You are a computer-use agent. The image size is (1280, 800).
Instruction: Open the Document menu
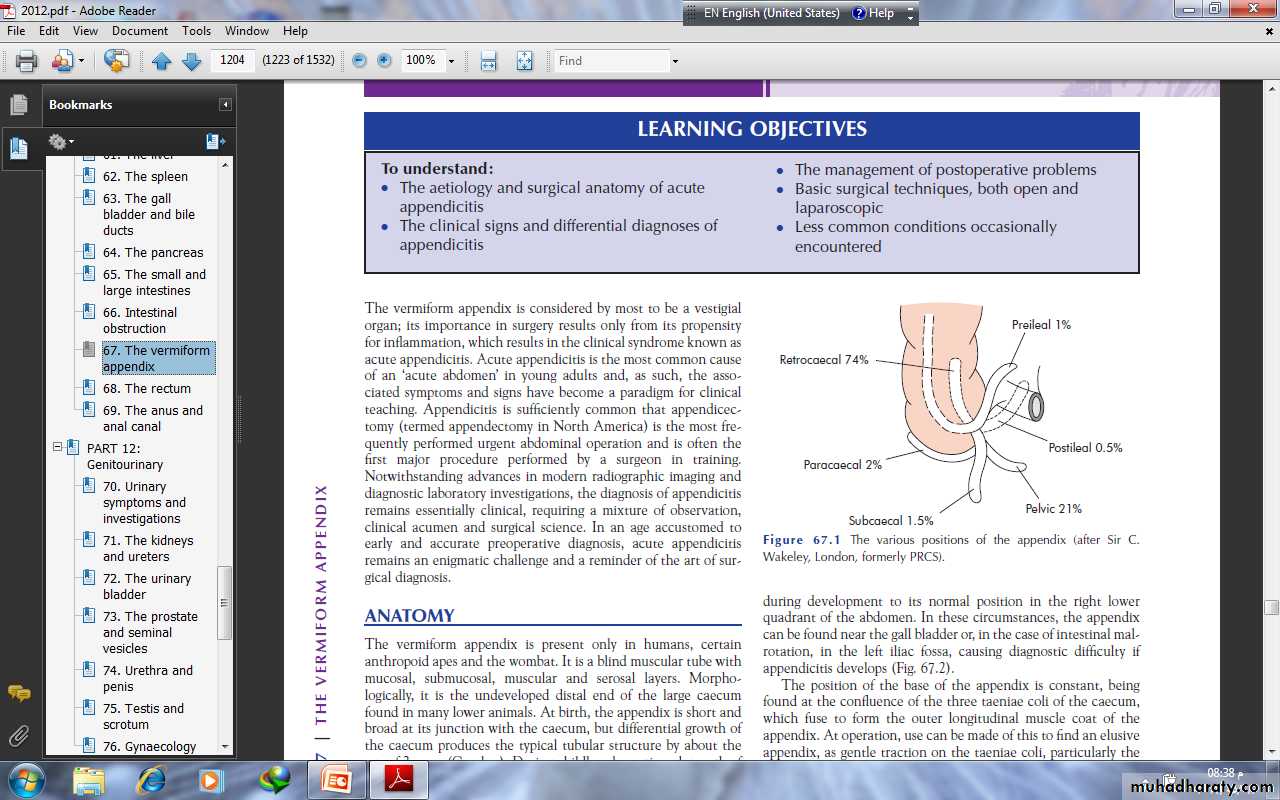click(x=140, y=31)
